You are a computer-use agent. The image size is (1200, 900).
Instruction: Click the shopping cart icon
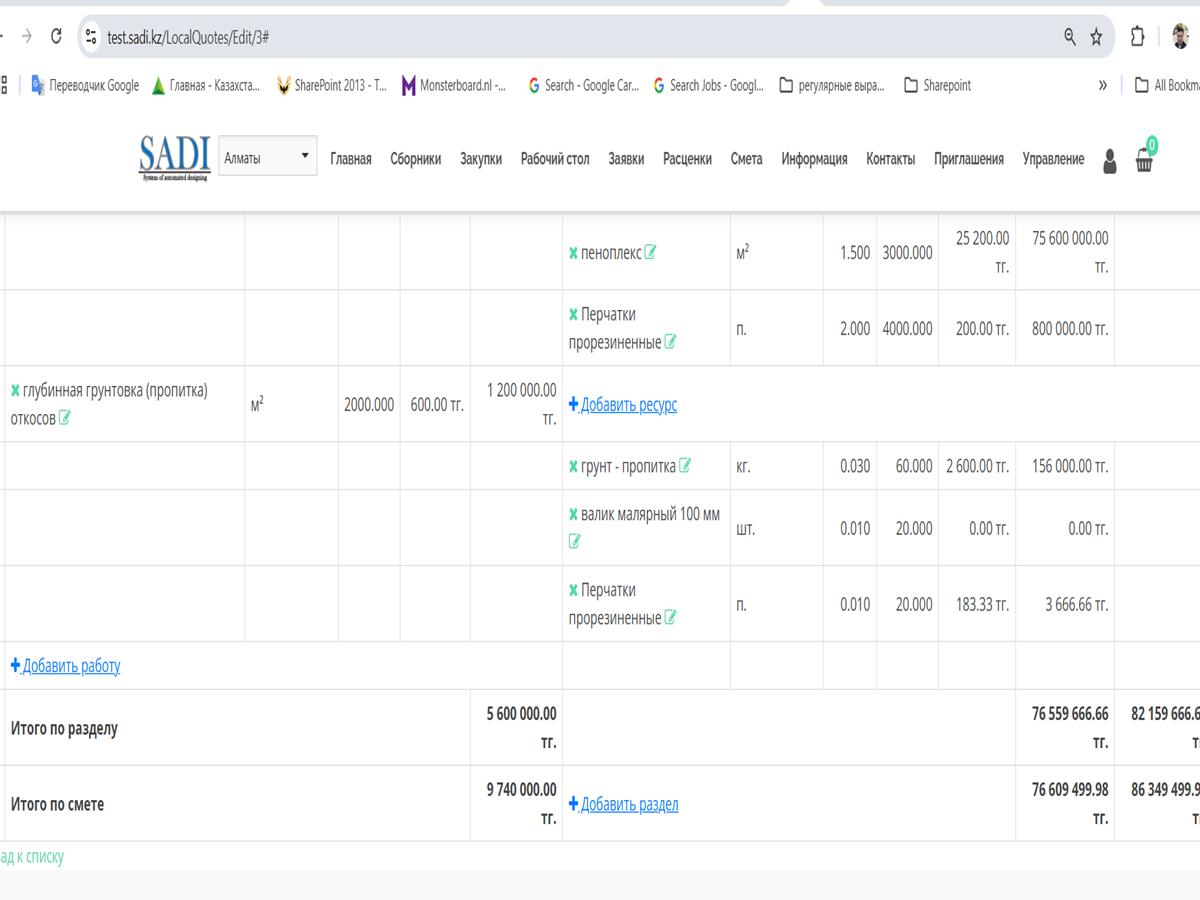click(1145, 160)
